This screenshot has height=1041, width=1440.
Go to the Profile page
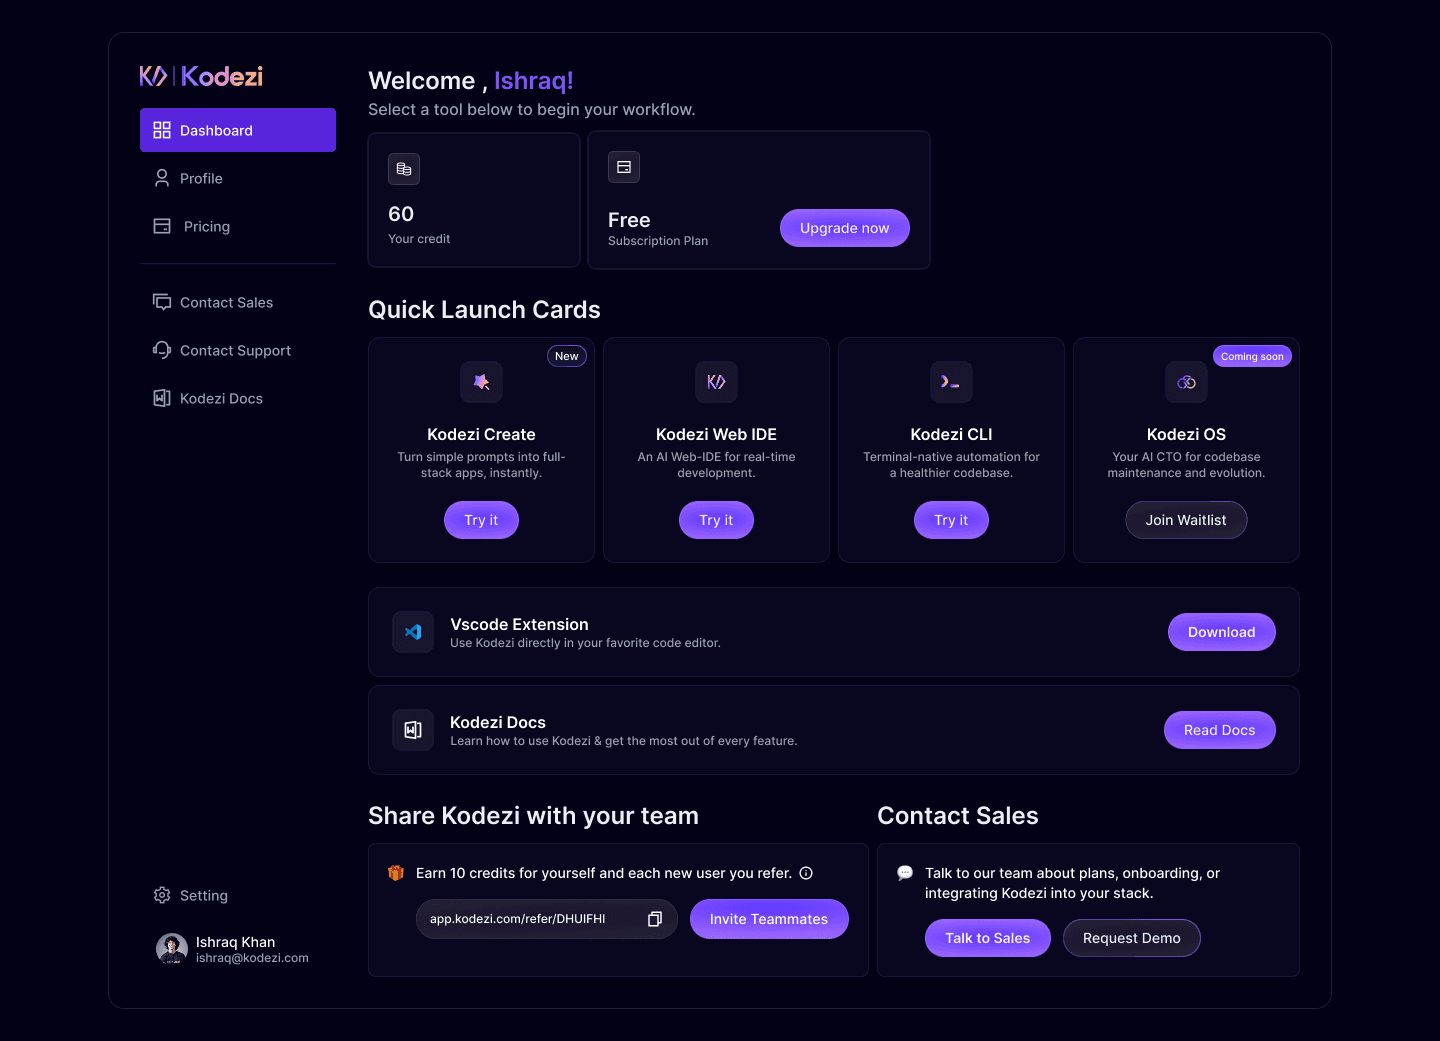coord(200,178)
